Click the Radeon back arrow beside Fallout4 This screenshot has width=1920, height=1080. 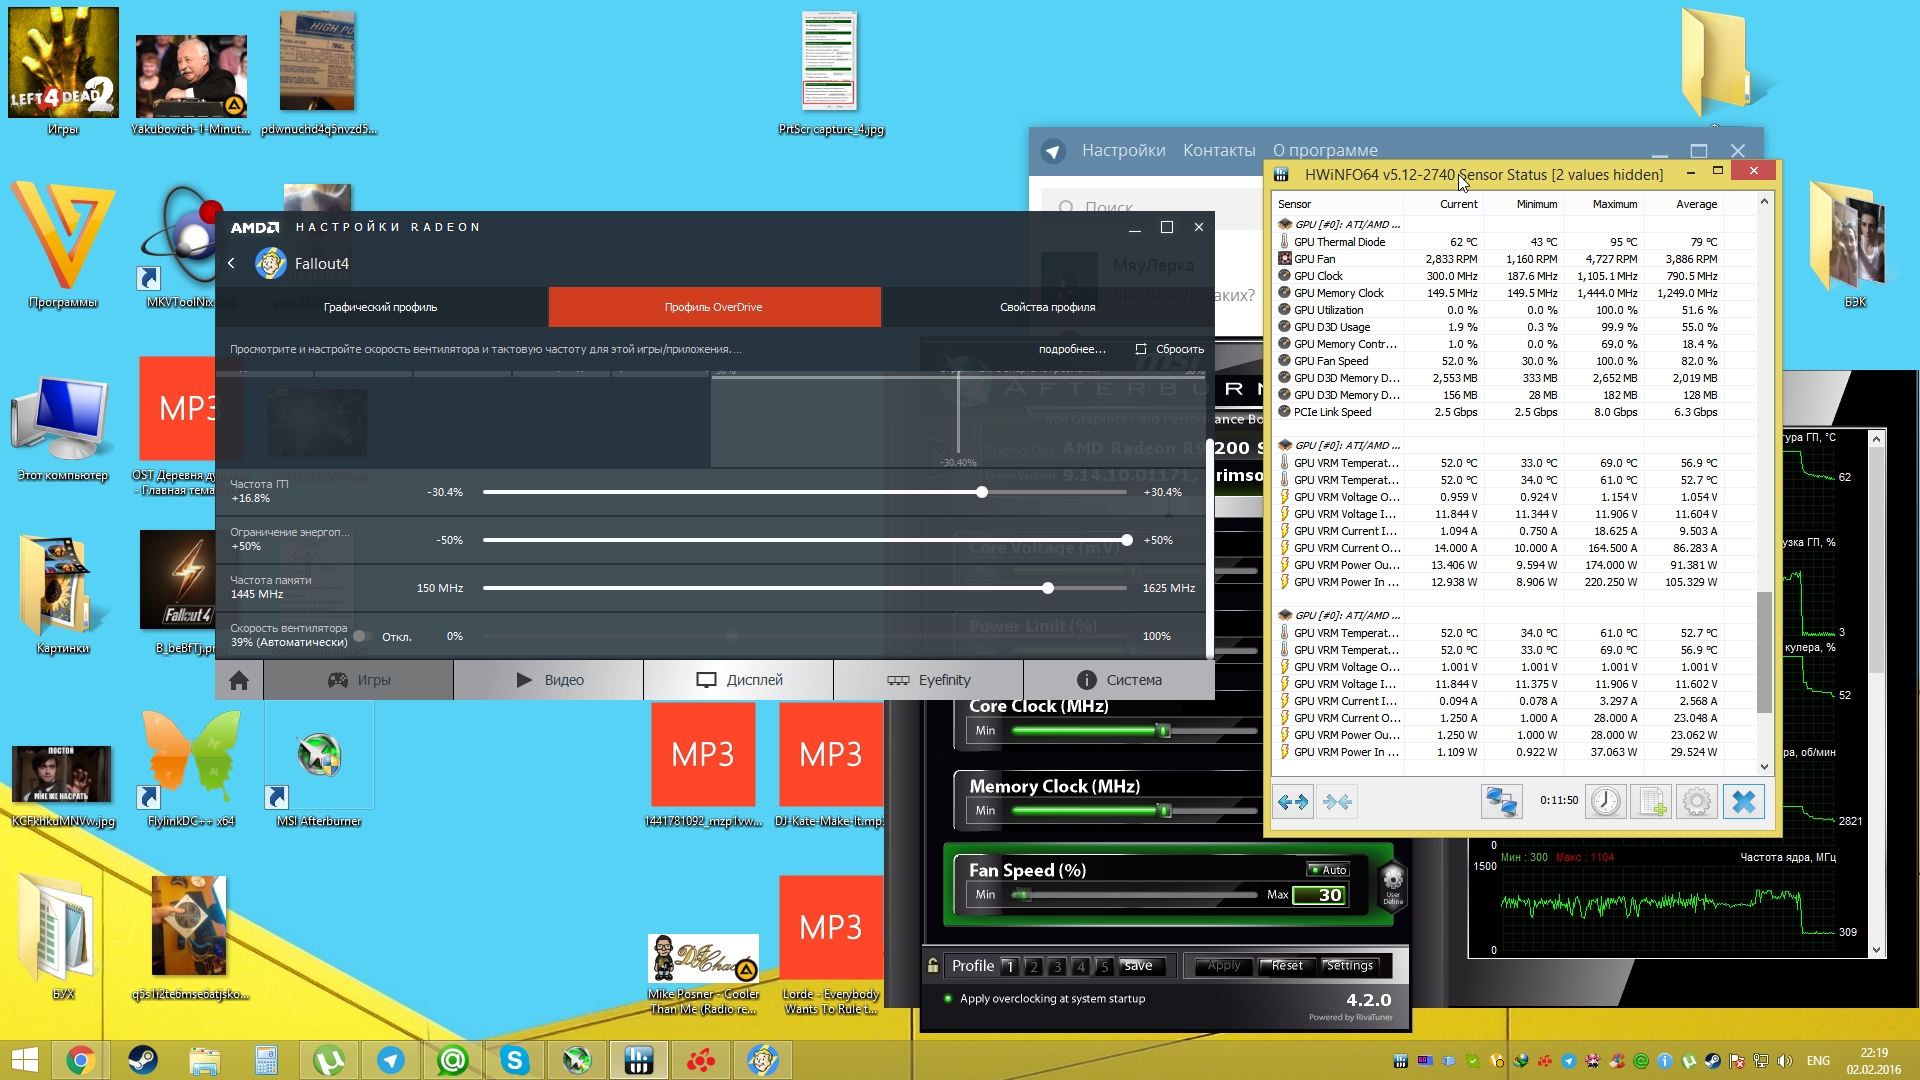232,263
